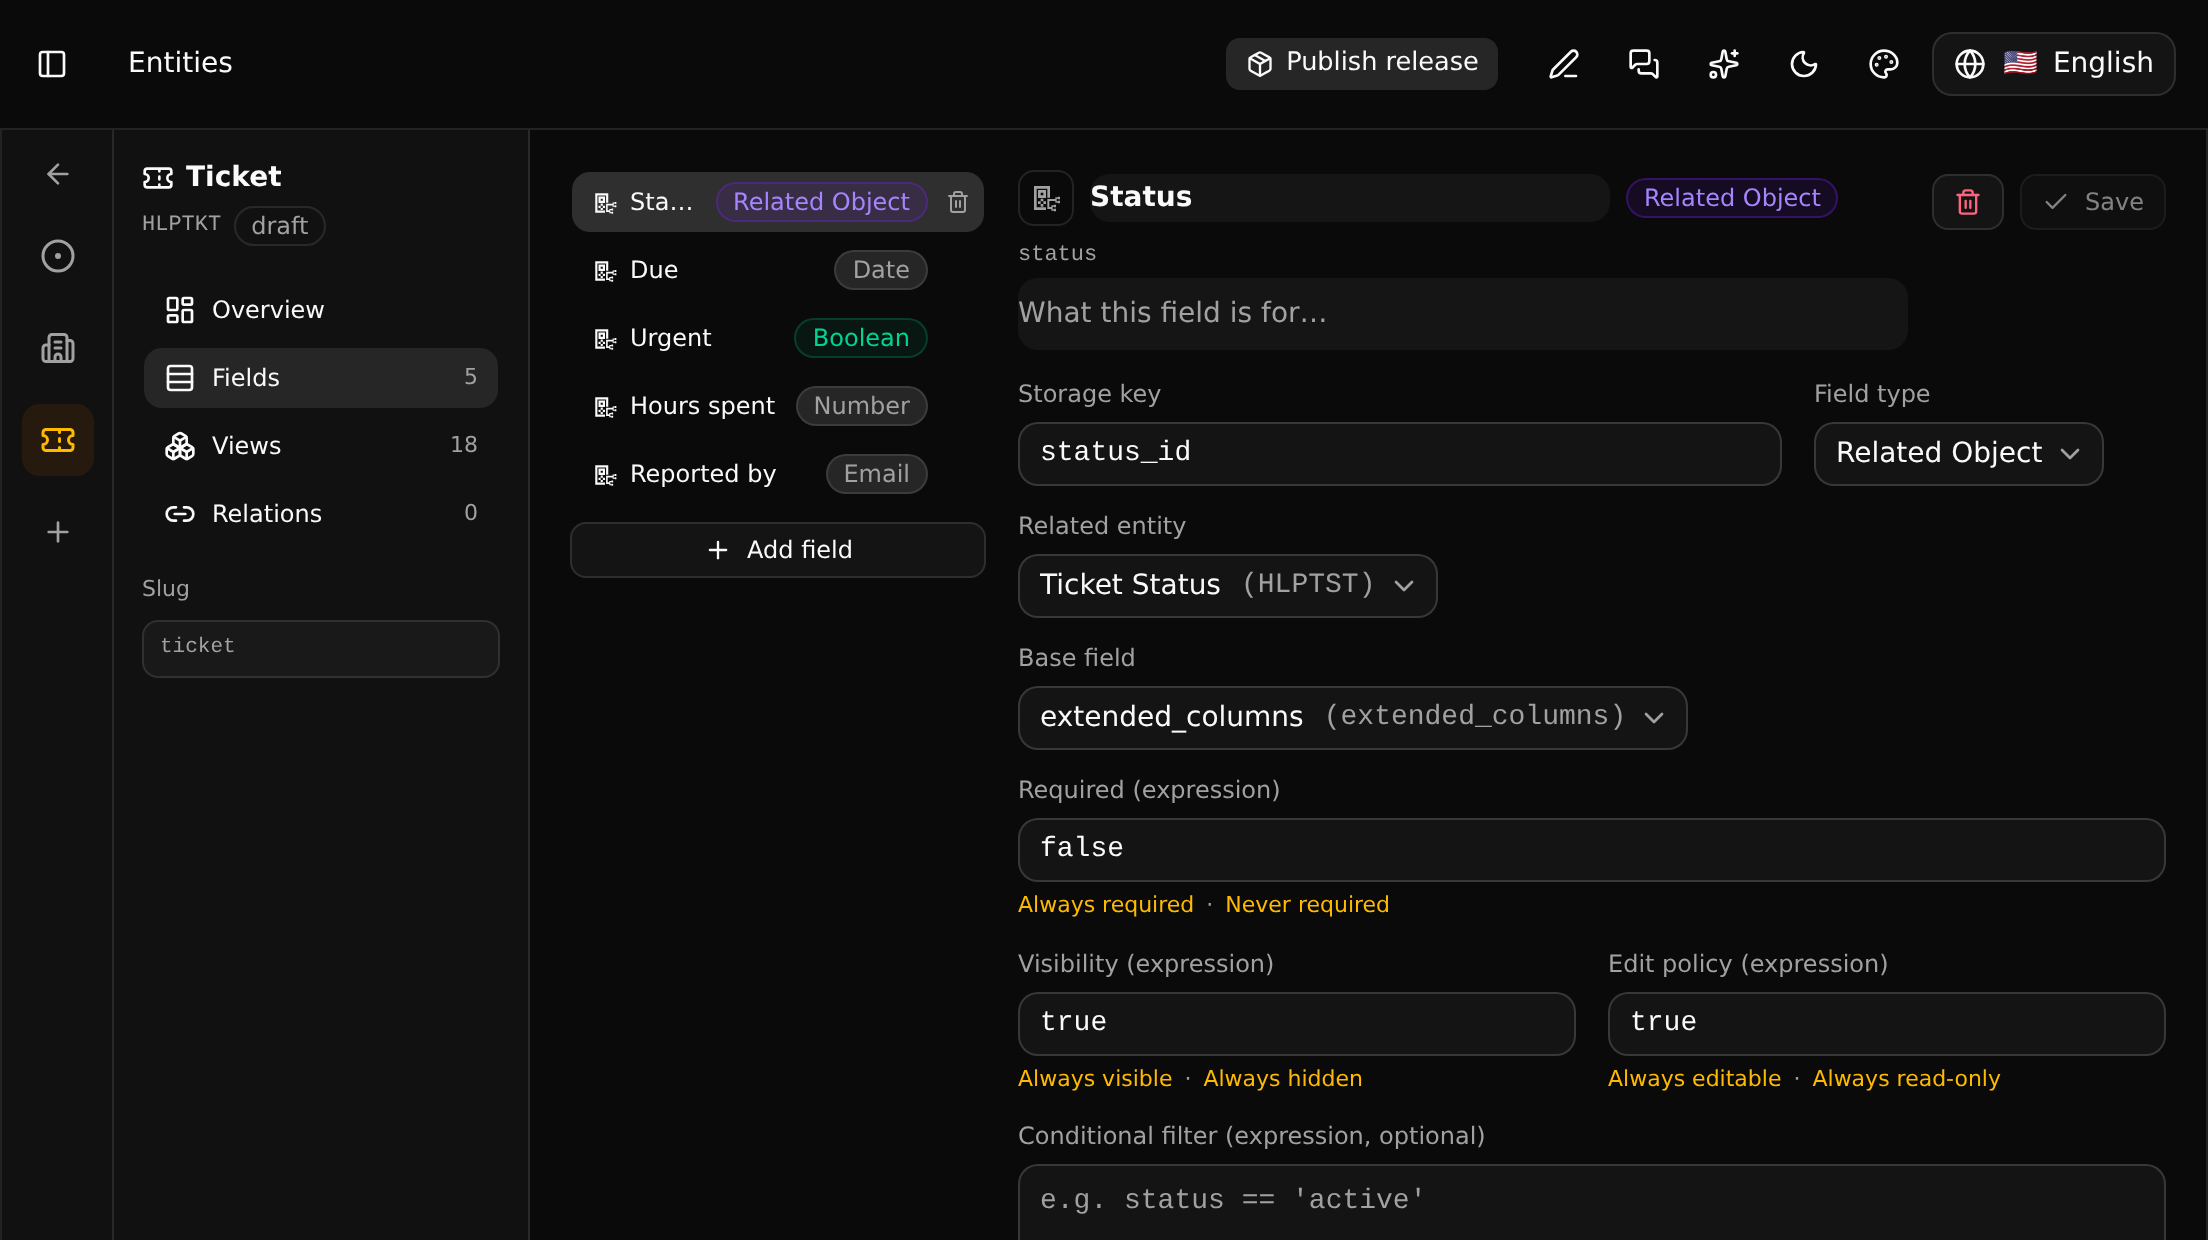This screenshot has height=1240, width=2208.
Task: Click the red trash icon beside Save
Action: tap(1968, 202)
